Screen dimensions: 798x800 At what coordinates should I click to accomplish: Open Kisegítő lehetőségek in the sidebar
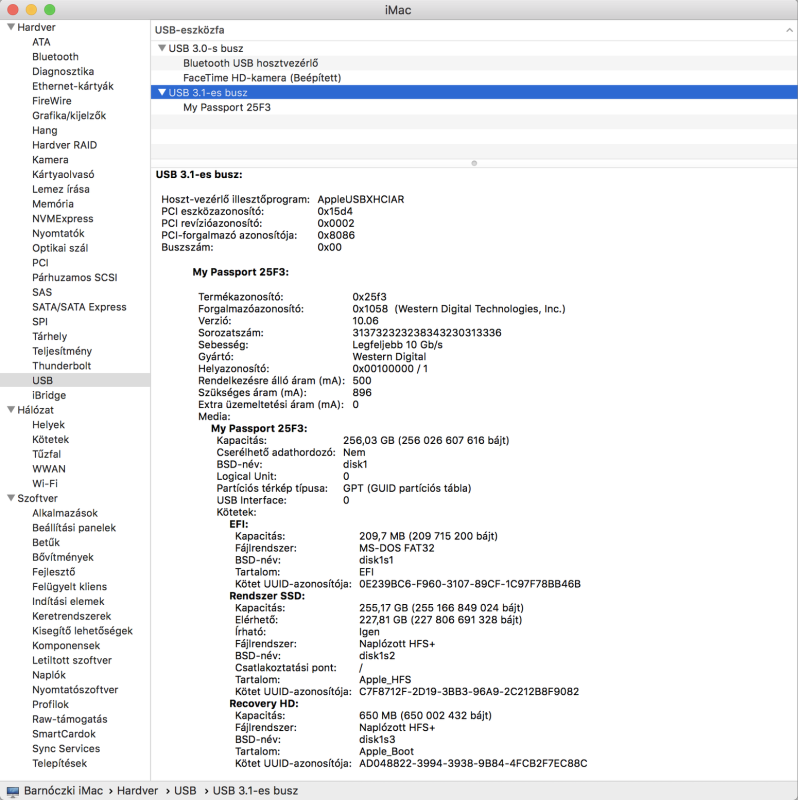point(82,631)
